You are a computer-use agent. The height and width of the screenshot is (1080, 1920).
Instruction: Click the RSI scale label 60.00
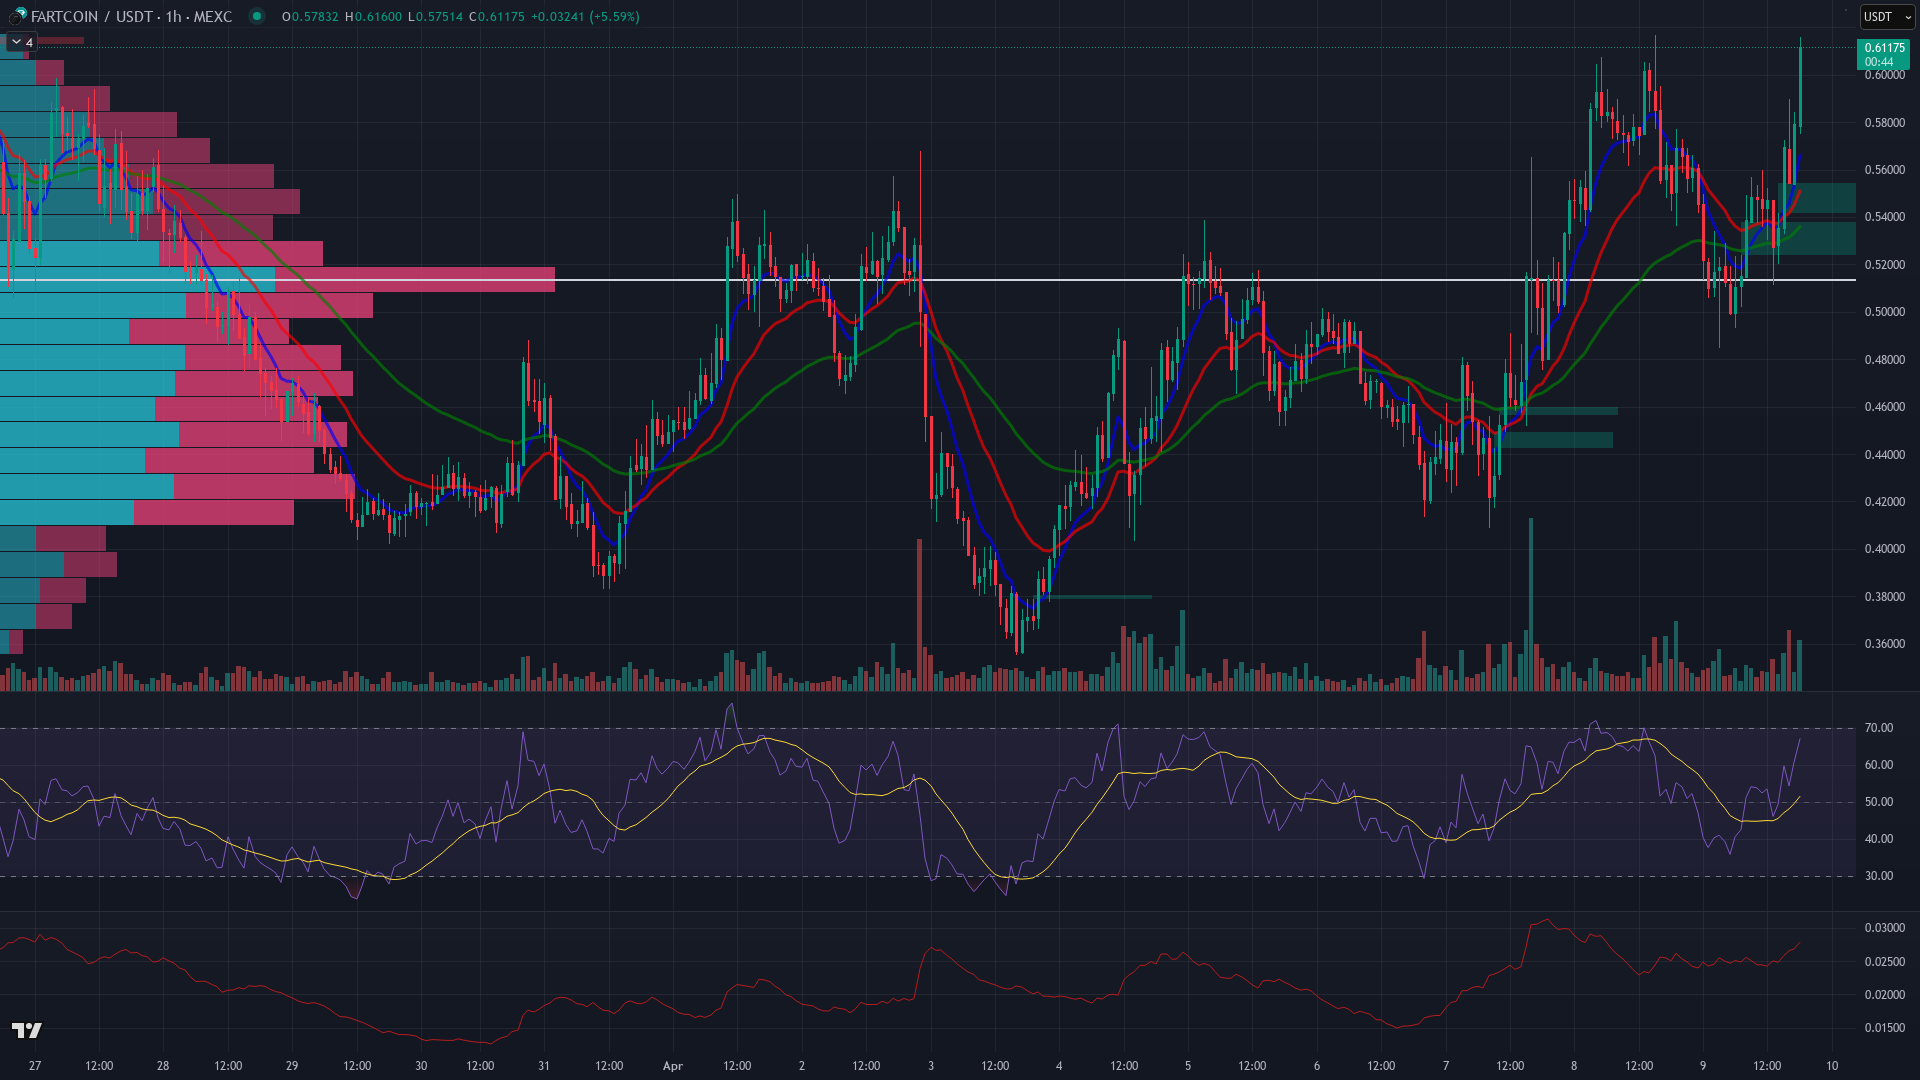click(1878, 765)
